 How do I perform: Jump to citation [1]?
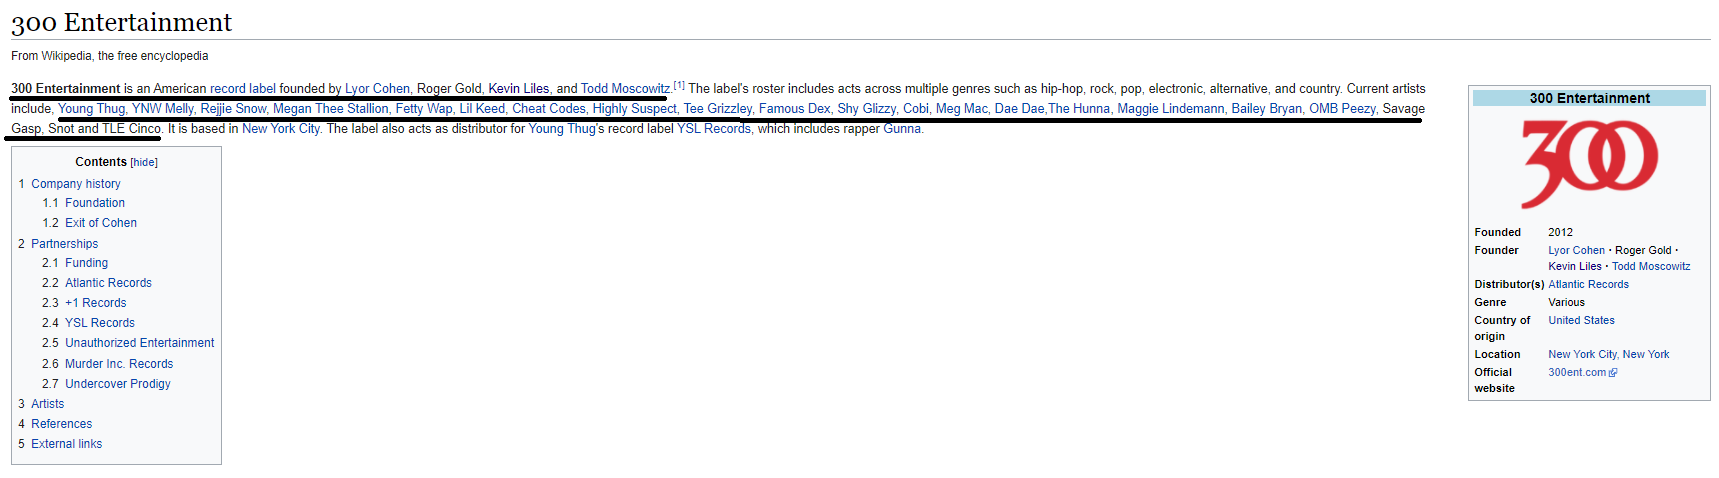click(x=679, y=86)
